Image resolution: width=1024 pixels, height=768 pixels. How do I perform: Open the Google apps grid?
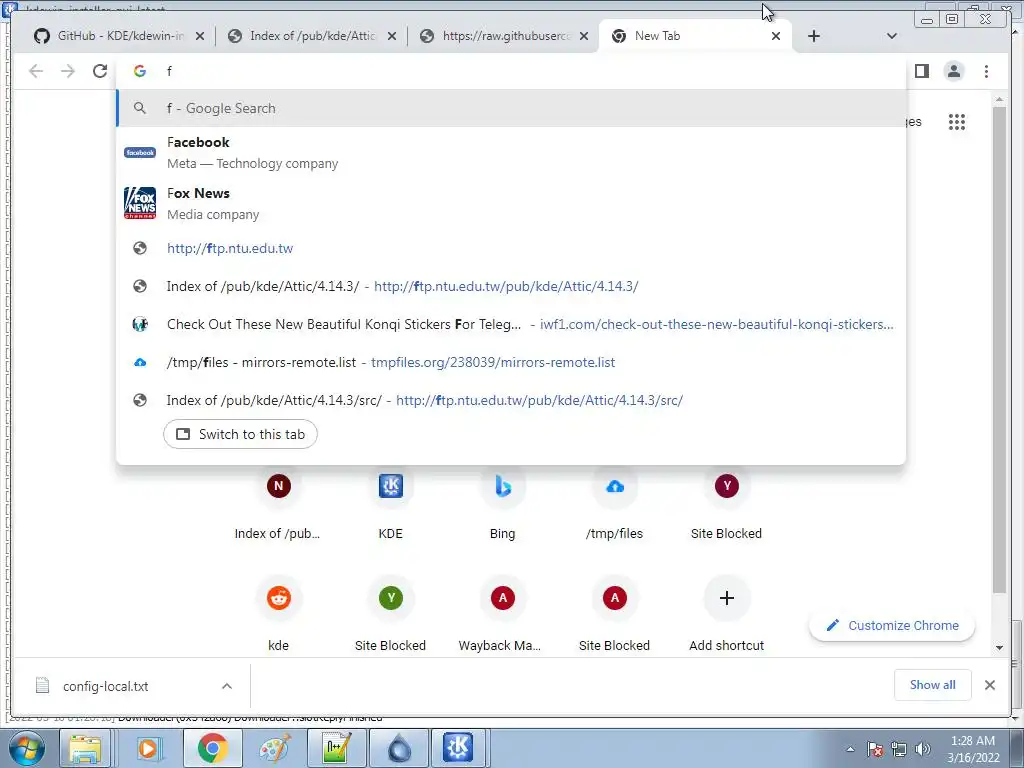(957, 122)
